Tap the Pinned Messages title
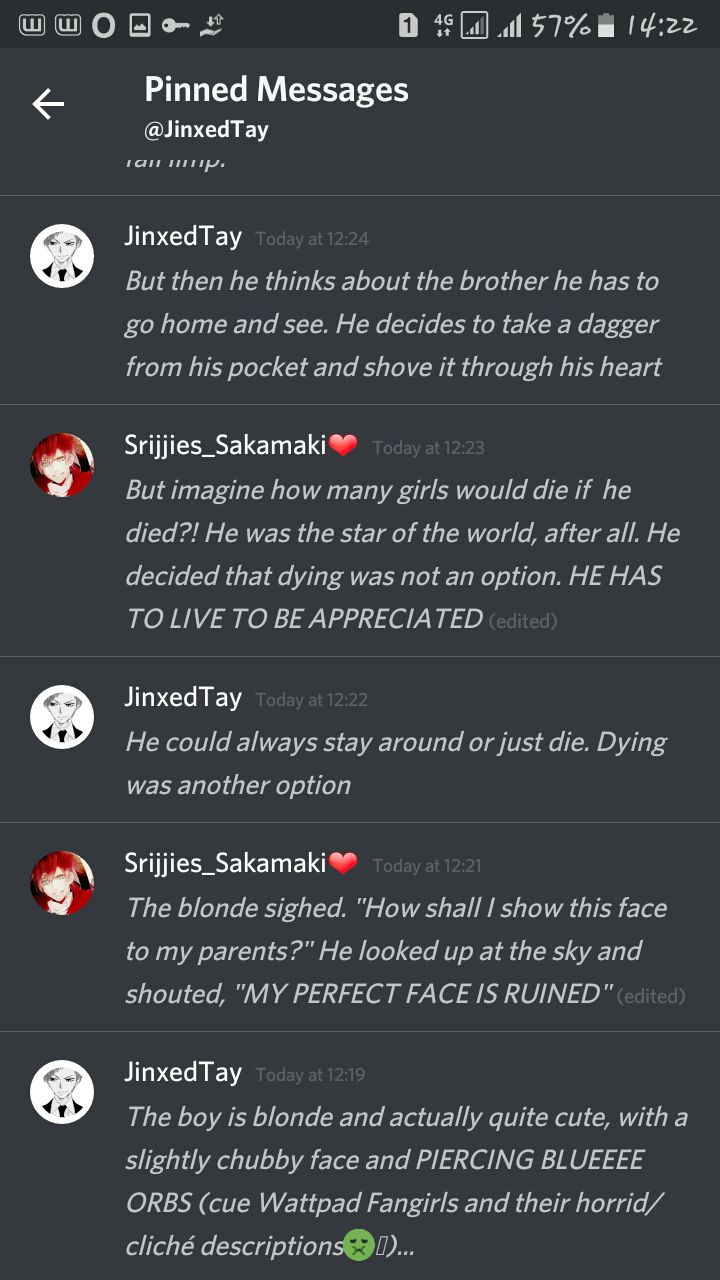Screen dimensions: 720x1280 pyautogui.click(x=276, y=89)
